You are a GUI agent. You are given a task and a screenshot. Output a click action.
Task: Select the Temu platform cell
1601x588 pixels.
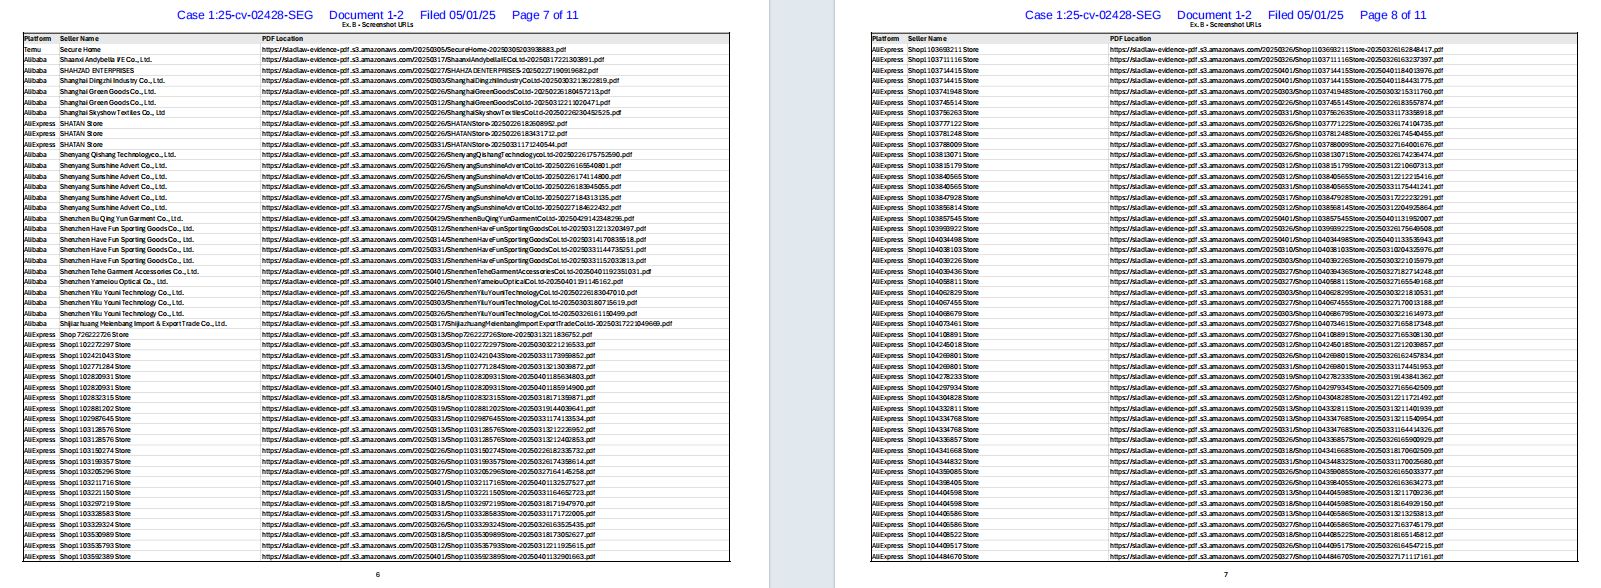33,49
